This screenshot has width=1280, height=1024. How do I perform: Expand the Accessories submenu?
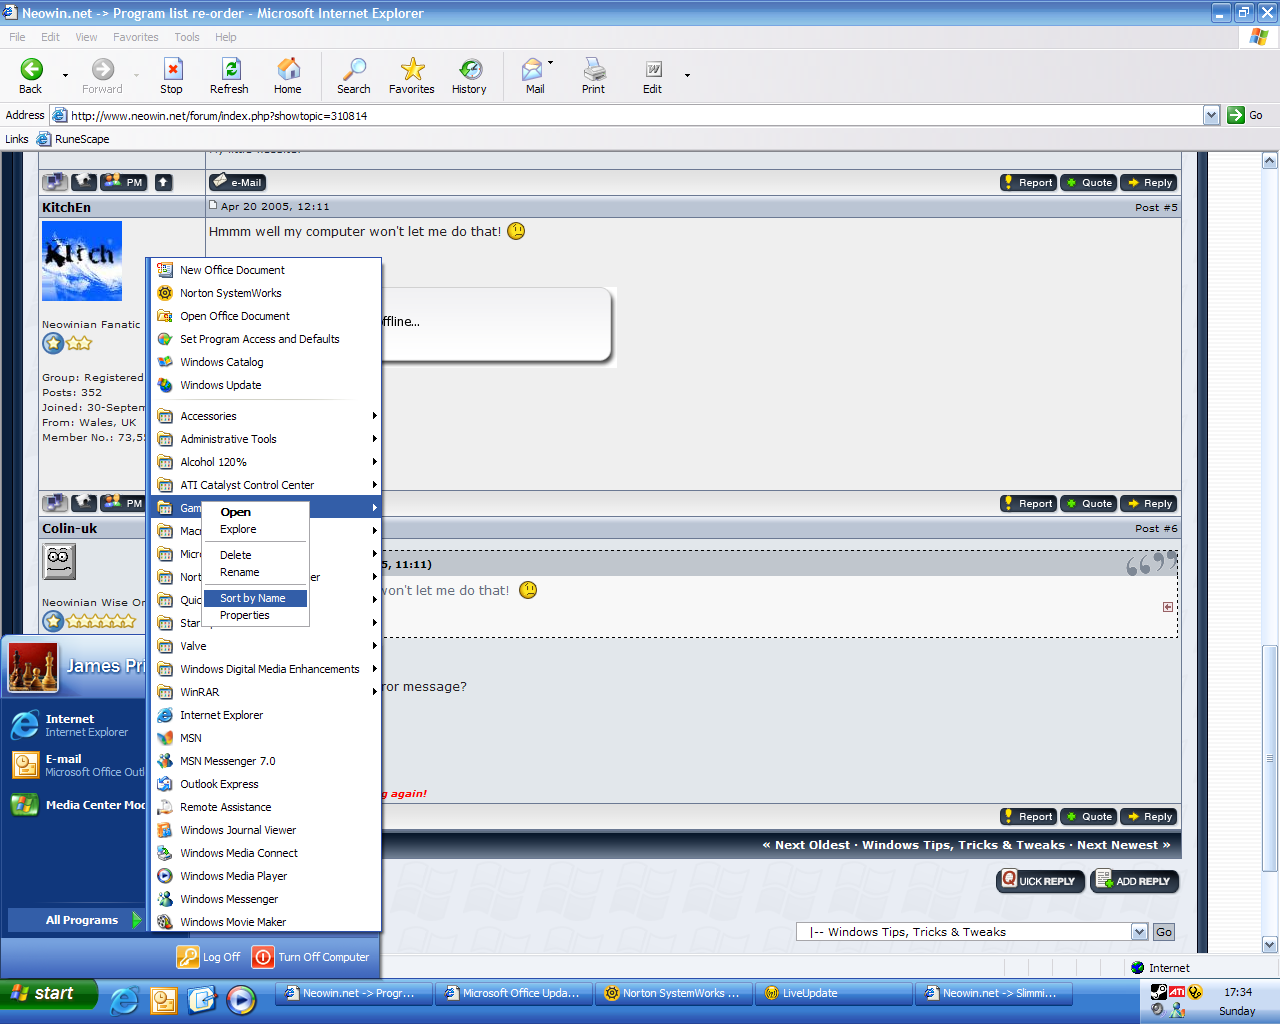click(x=265, y=416)
